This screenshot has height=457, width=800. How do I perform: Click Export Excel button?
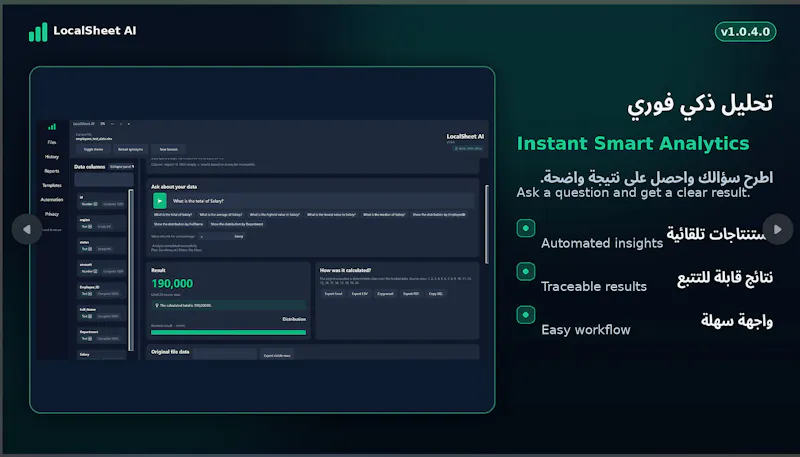(x=334, y=294)
